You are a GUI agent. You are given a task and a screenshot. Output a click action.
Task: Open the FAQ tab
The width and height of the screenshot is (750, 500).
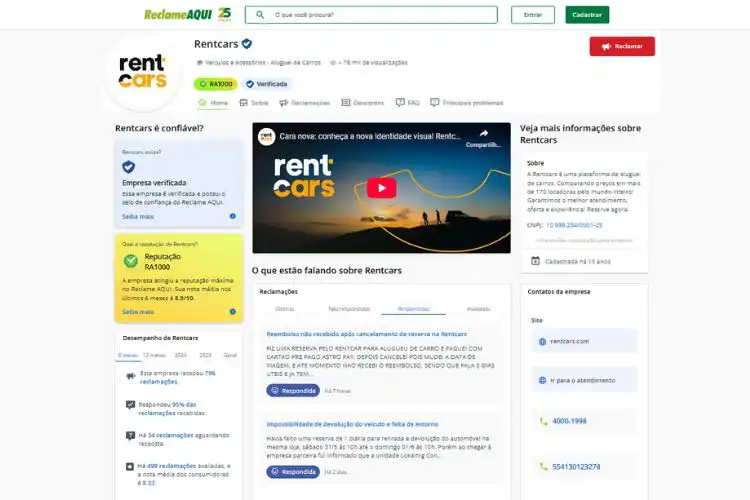click(x=408, y=103)
